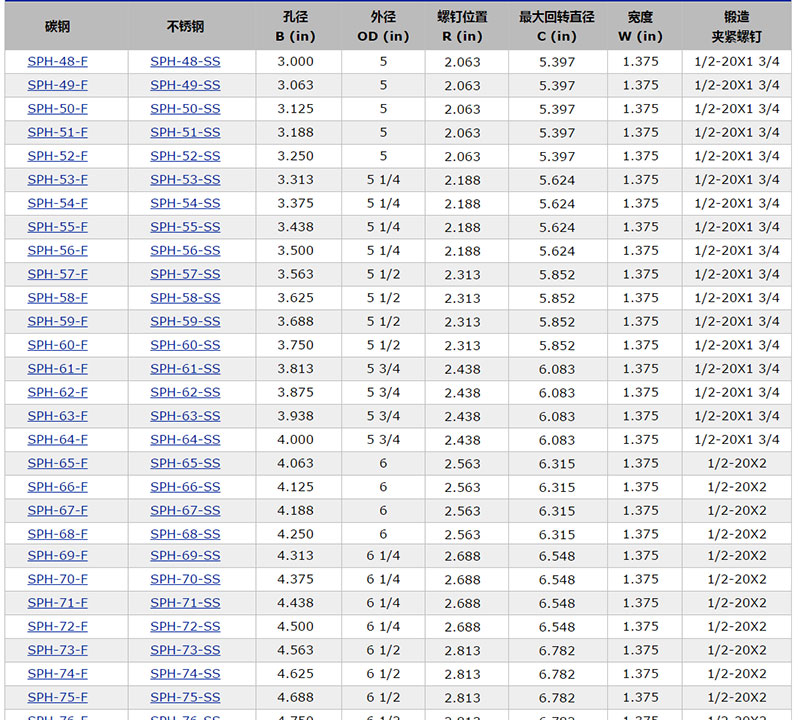Click the SPH-75-SS part link

(185, 698)
